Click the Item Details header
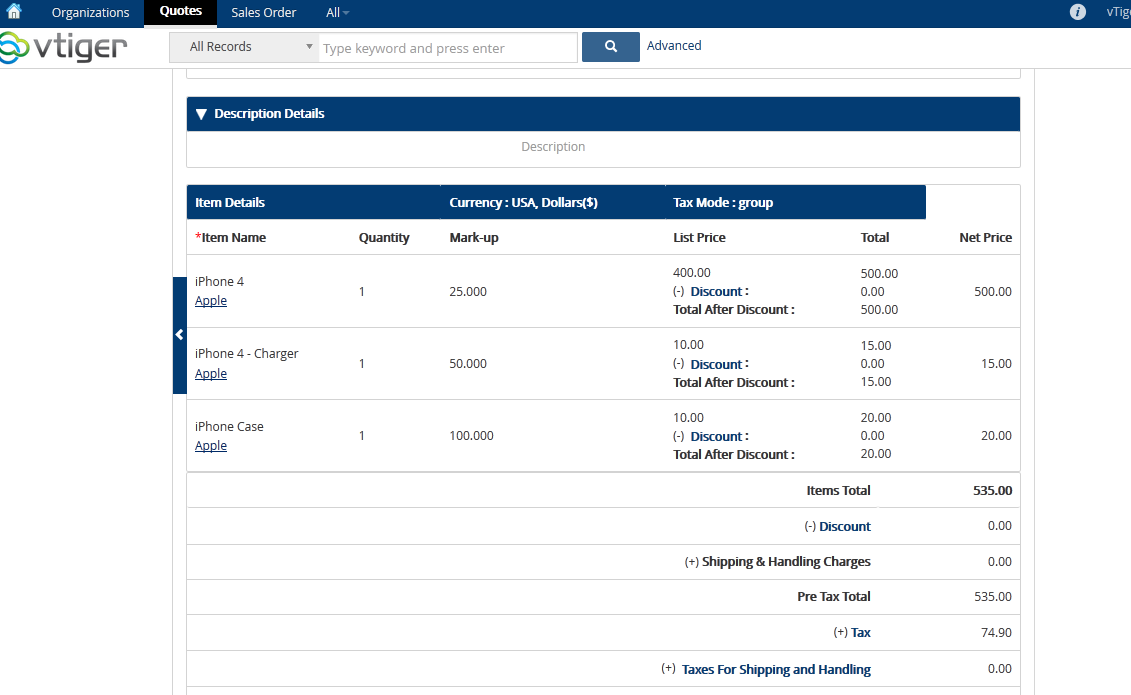 (230, 203)
